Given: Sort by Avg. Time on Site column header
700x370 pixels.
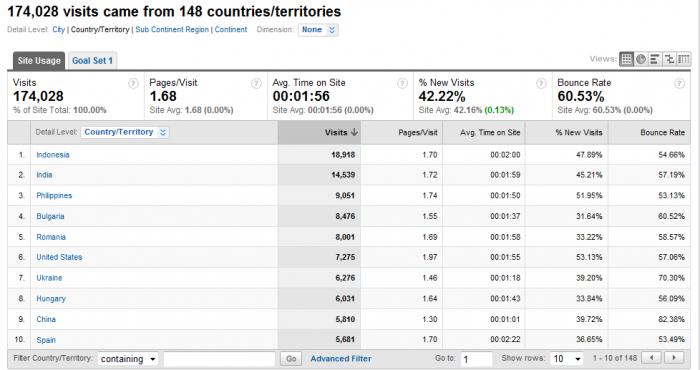Looking at the screenshot, I should pyautogui.click(x=484, y=133).
